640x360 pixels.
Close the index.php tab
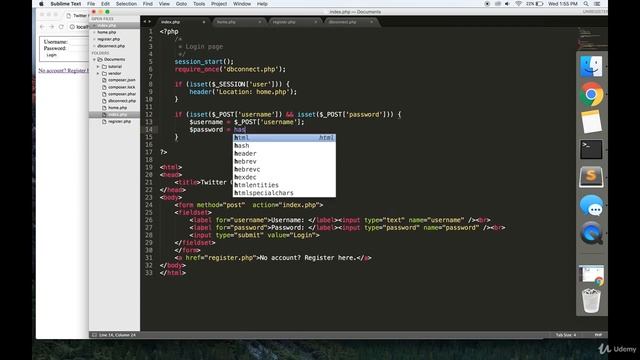point(204,22)
